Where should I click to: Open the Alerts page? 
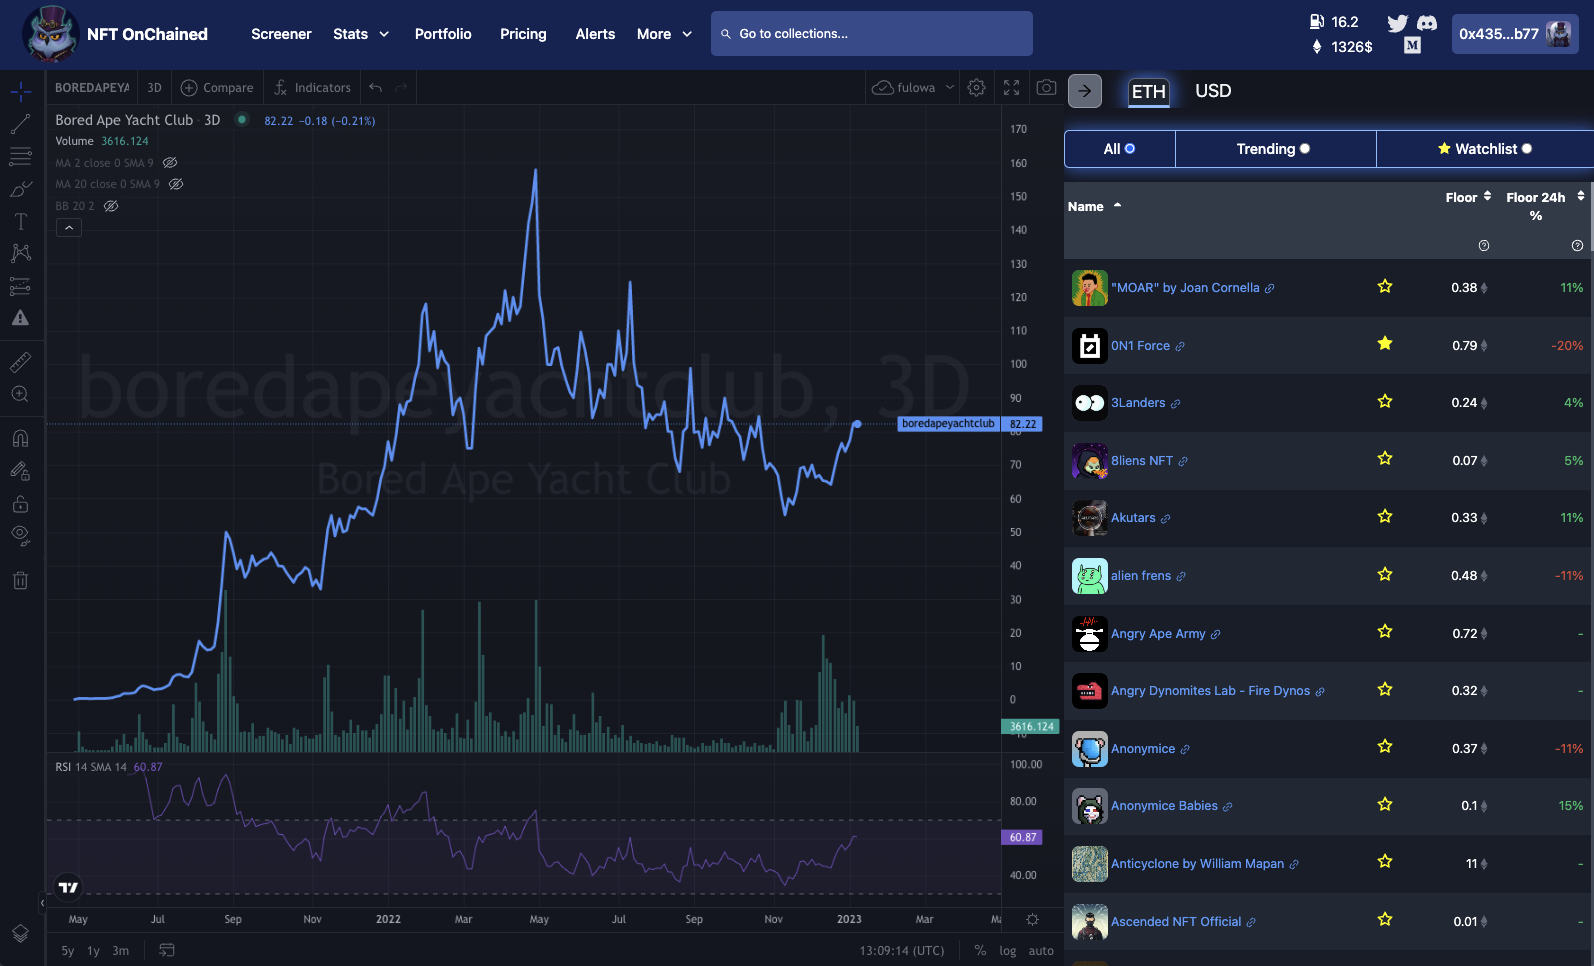coord(595,34)
